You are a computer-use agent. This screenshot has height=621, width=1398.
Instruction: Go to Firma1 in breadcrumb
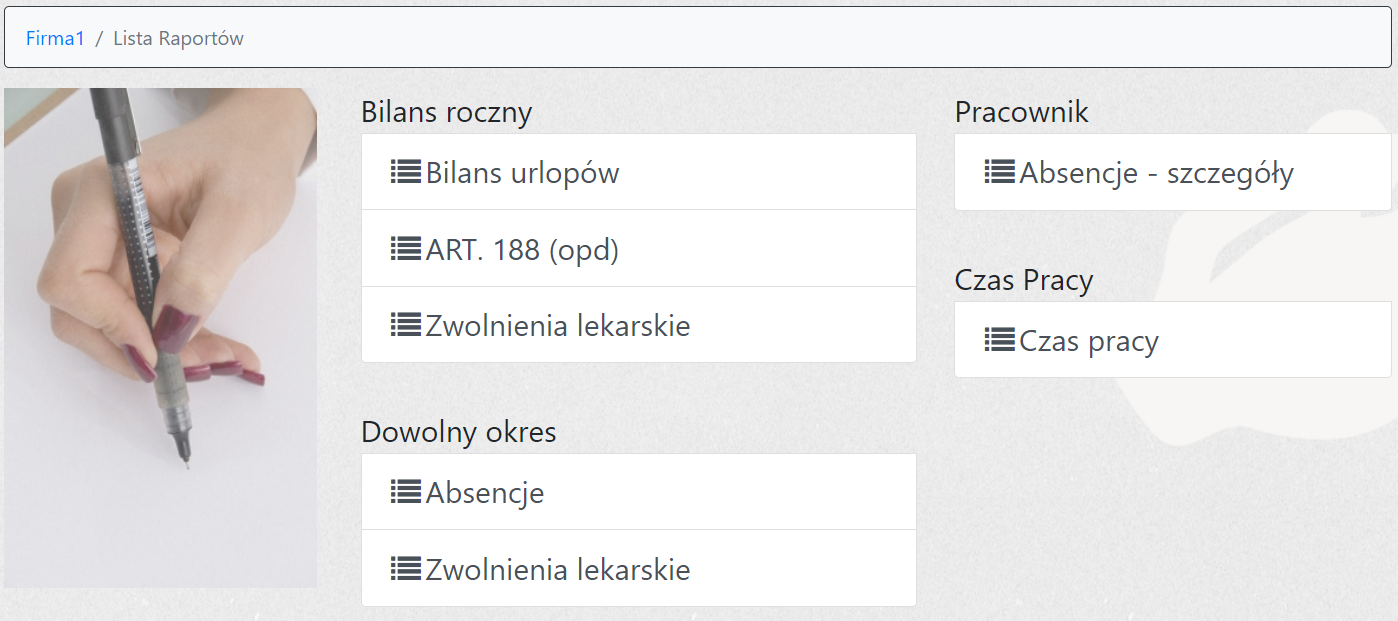coord(55,39)
